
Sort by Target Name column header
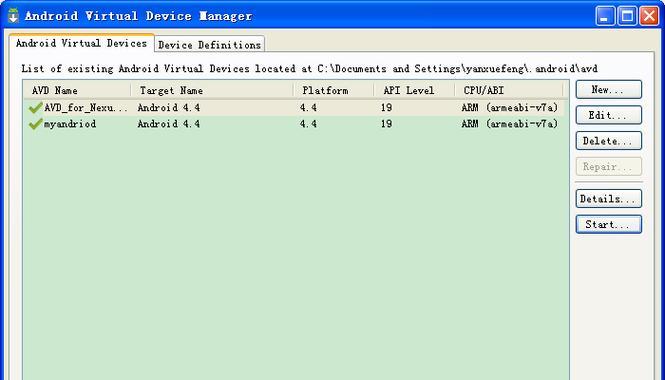click(212, 90)
